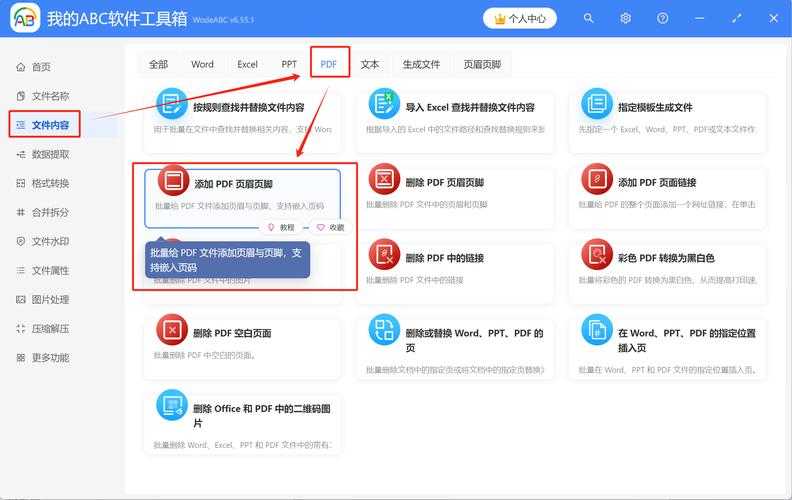Image resolution: width=792 pixels, height=500 pixels.
Task: Open the settings gear in title bar
Action: (625, 18)
